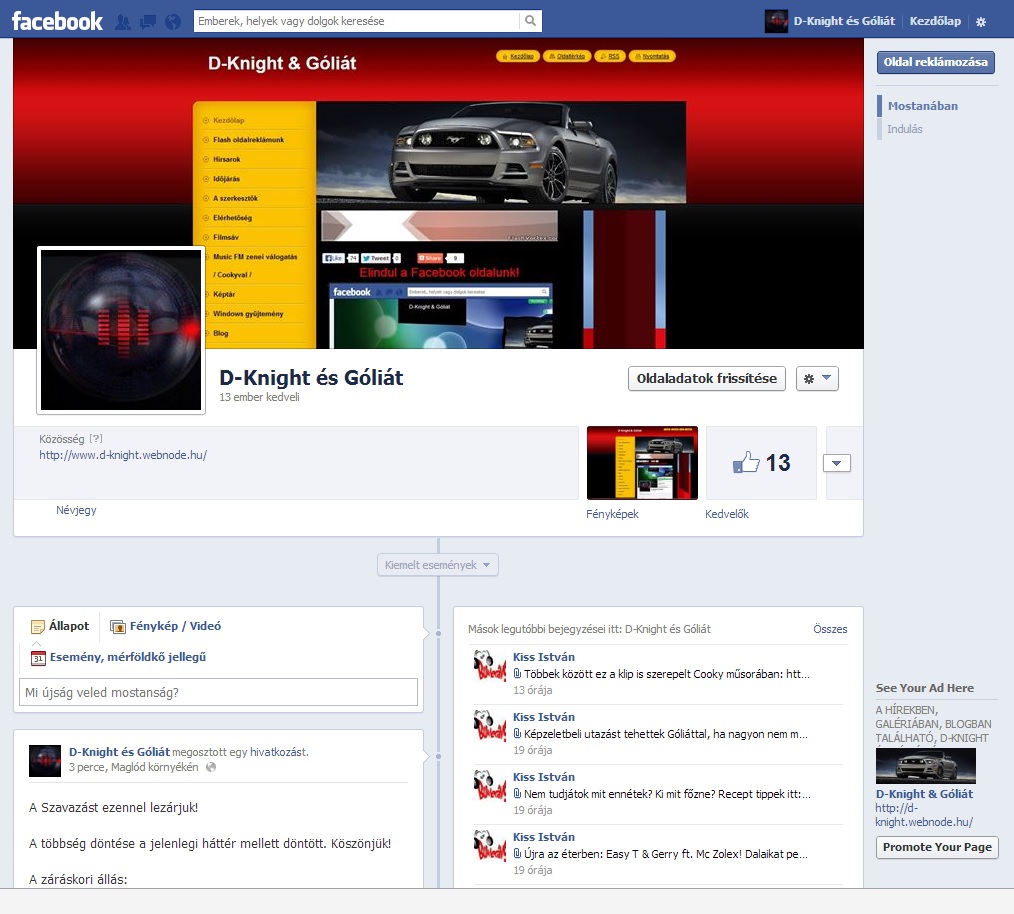This screenshot has width=1014, height=914.
Task: Open Kezdőlap in top bar
Action: [x=934, y=21]
